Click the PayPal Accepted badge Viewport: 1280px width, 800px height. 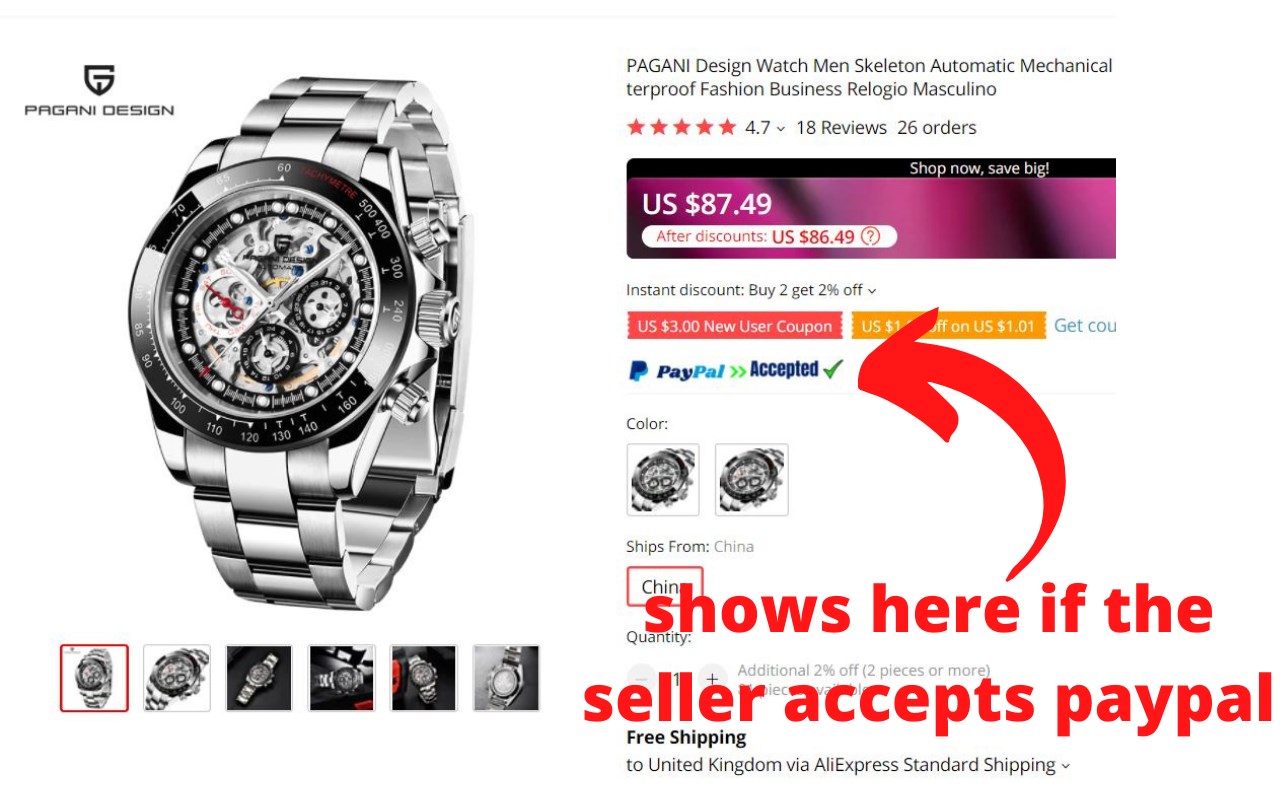(736, 370)
